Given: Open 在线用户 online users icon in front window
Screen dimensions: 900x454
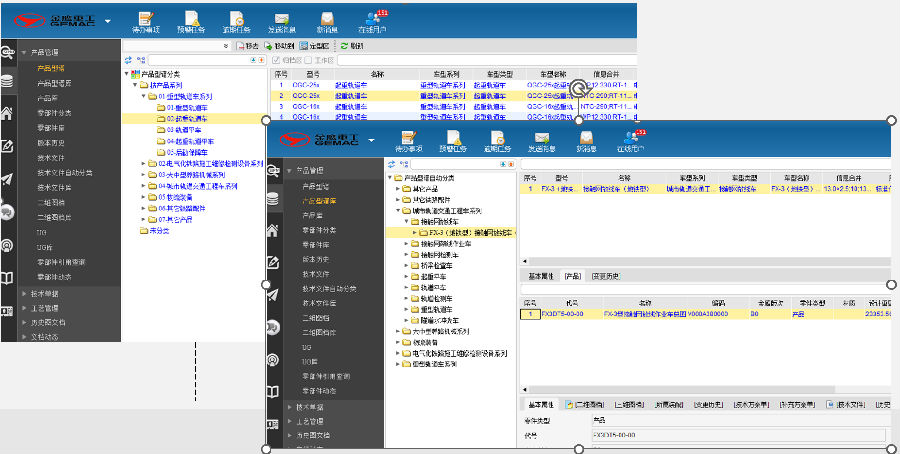Looking at the screenshot, I should (x=630, y=141).
